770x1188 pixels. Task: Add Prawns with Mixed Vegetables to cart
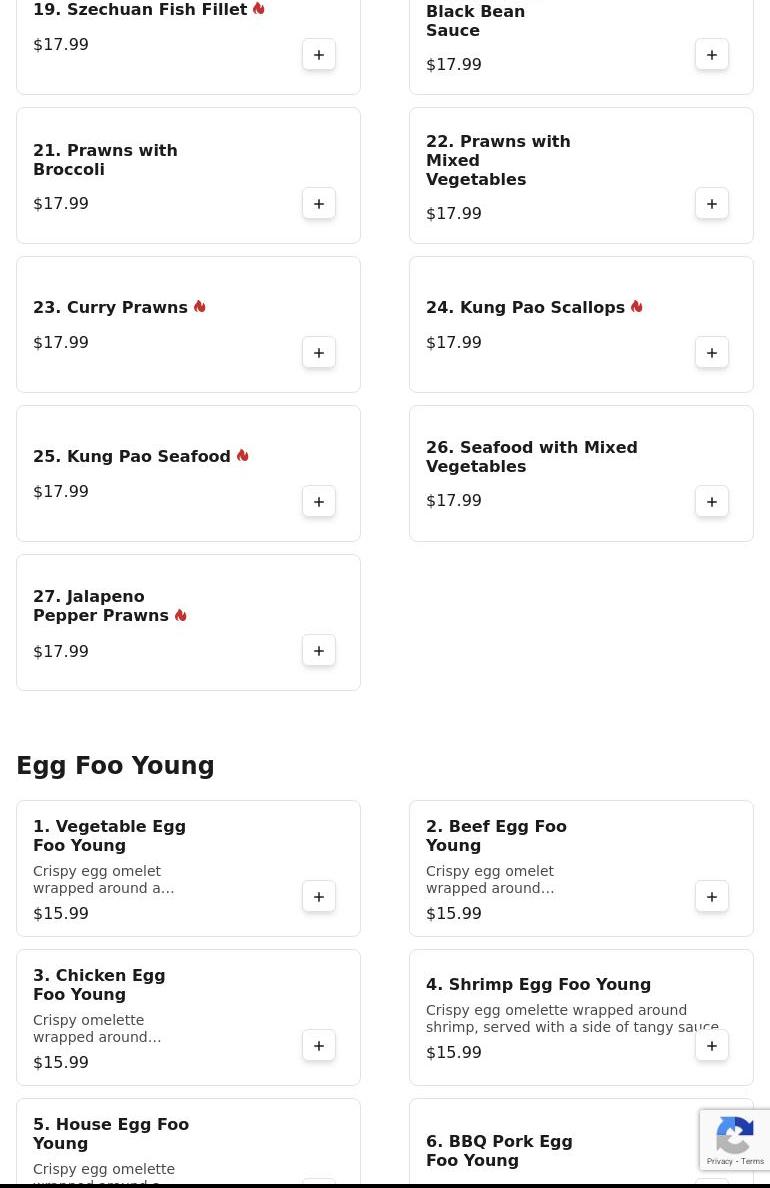click(x=712, y=203)
